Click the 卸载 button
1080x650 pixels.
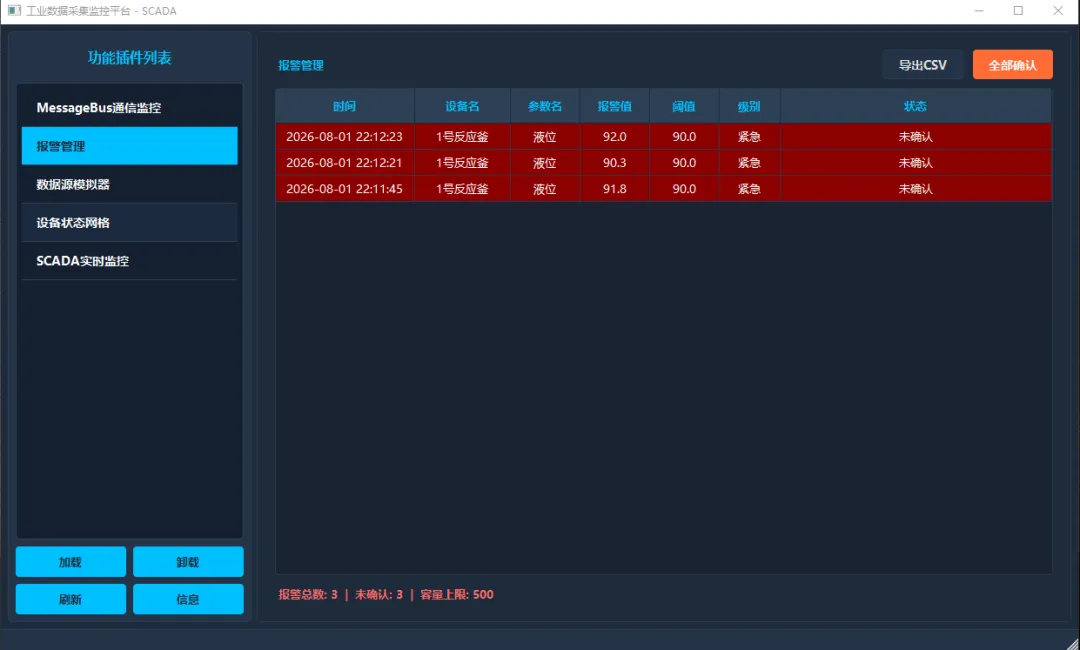click(188, 562)
